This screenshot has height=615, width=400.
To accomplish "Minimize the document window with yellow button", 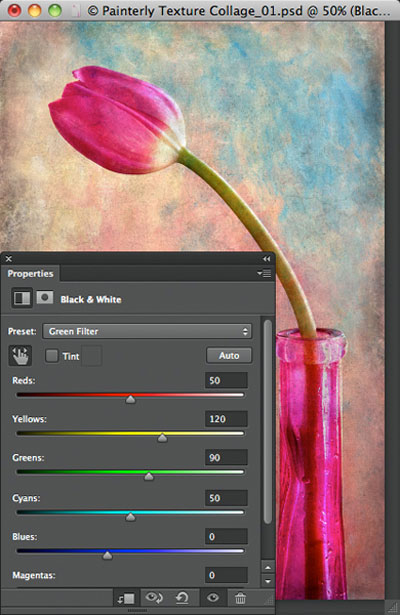I will click(x=35, y=11).
